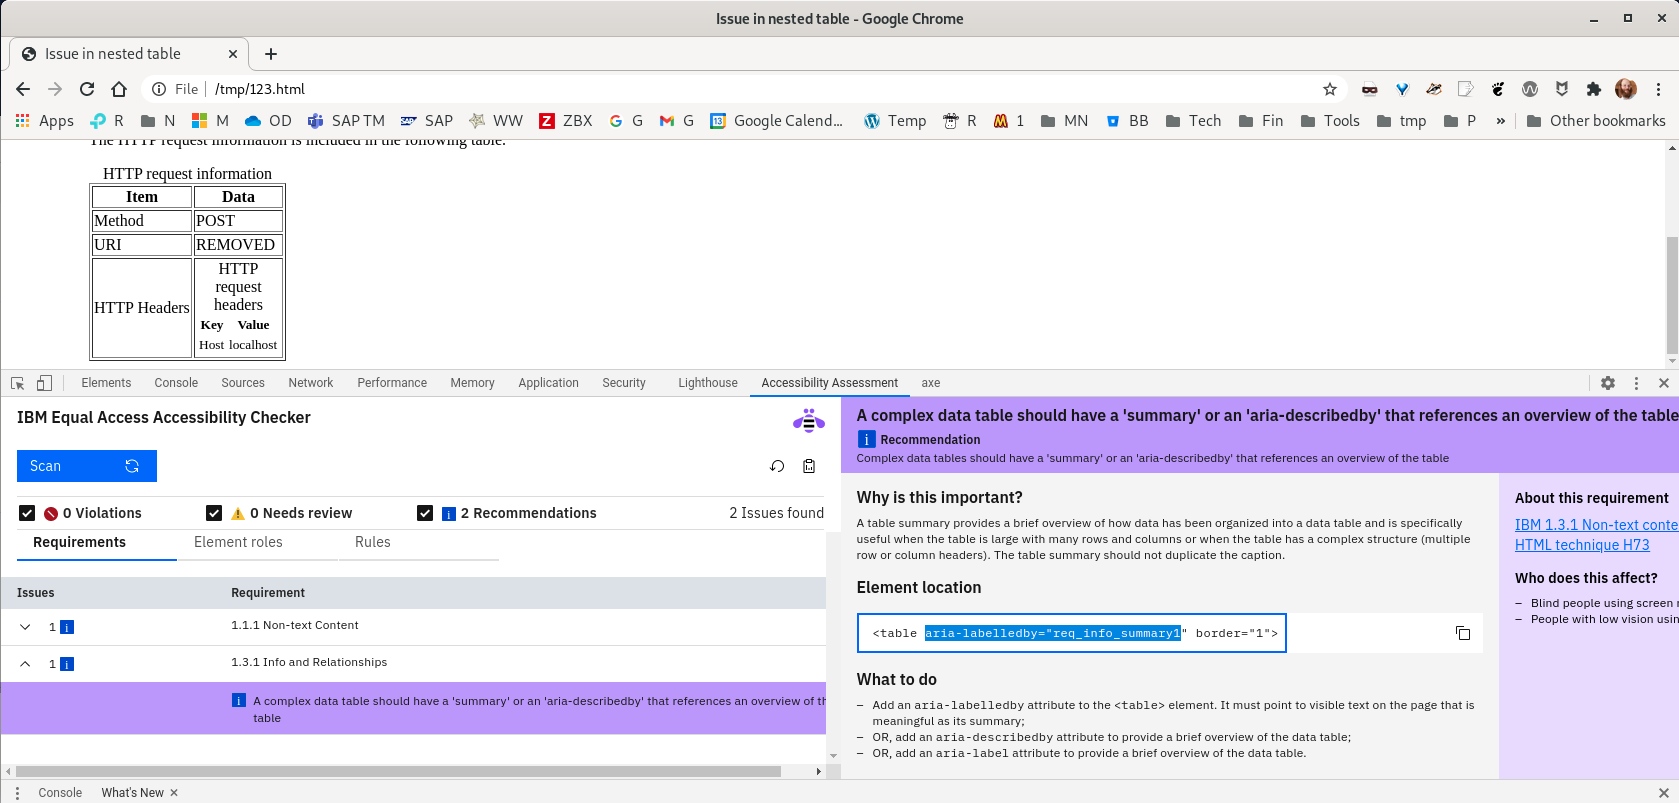
Task: Click the page vertical scrollbar thumb
Action: pyautogui.click(x=1672, y=295)
